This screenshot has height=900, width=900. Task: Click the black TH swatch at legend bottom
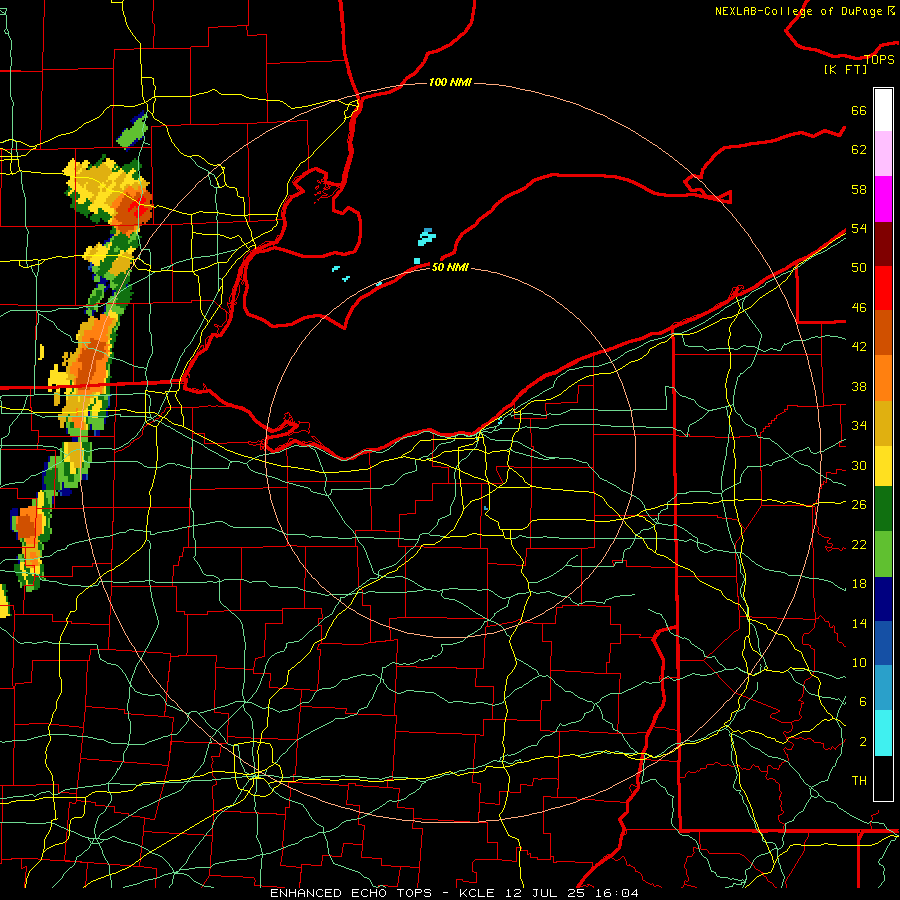tap(883, 778)
